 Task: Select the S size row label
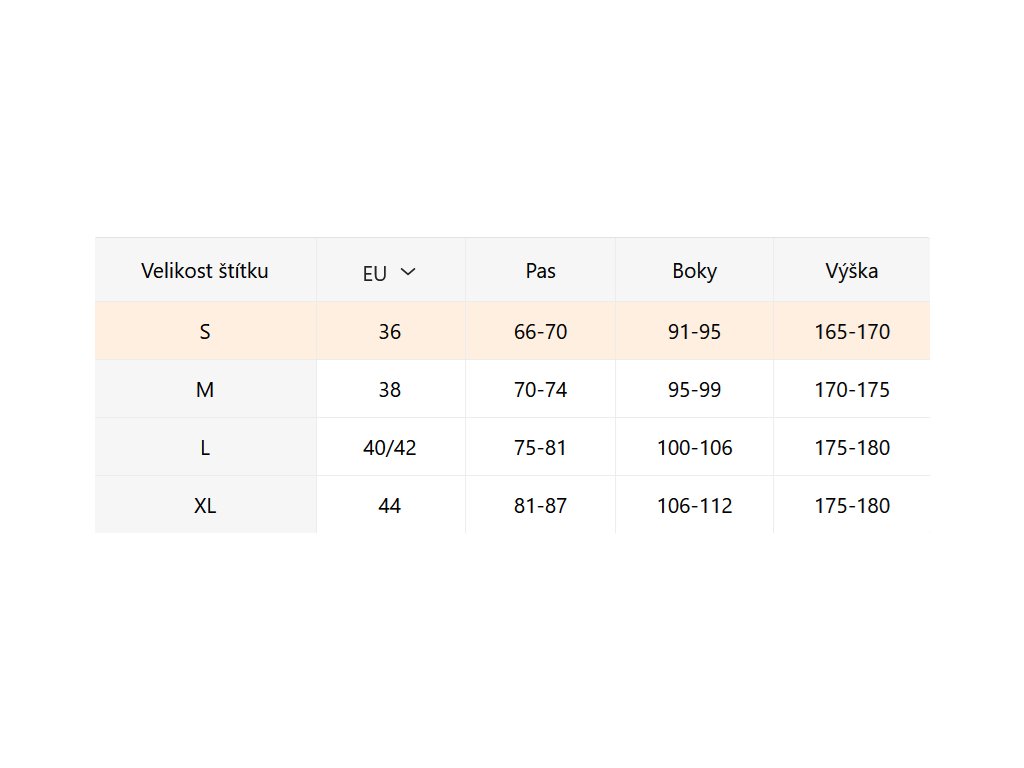tap(205, 332)
